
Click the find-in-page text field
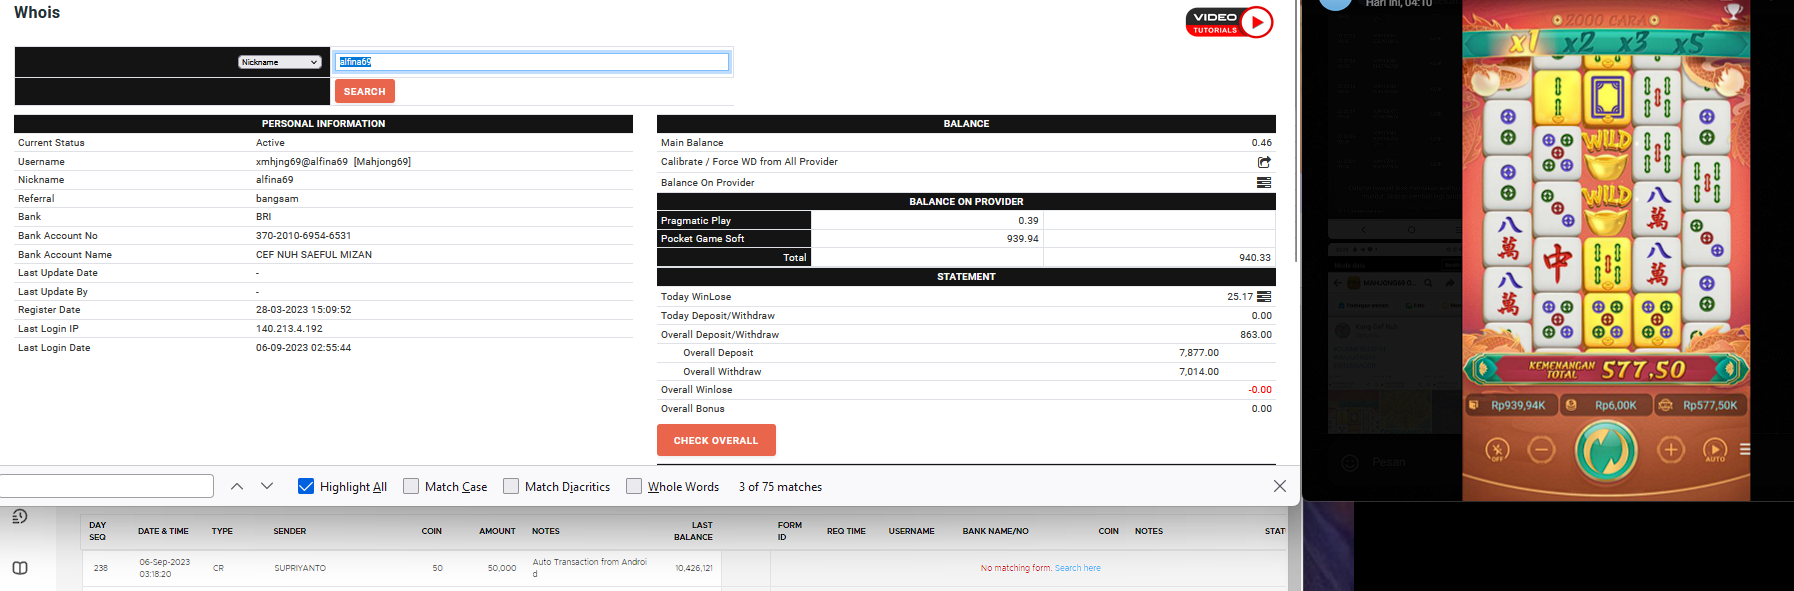click(x=105, y=486)
